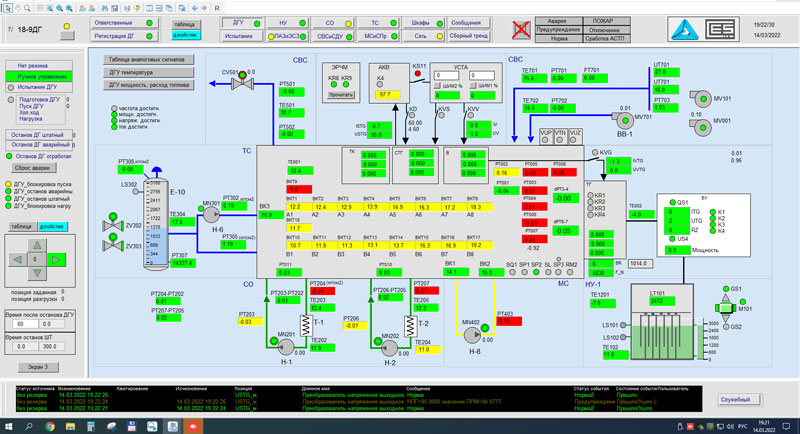Image resolution: width=800 pixels, height=434 pixels.
Task: Open the ДГУ screen tab
Action: pos(242,23)
